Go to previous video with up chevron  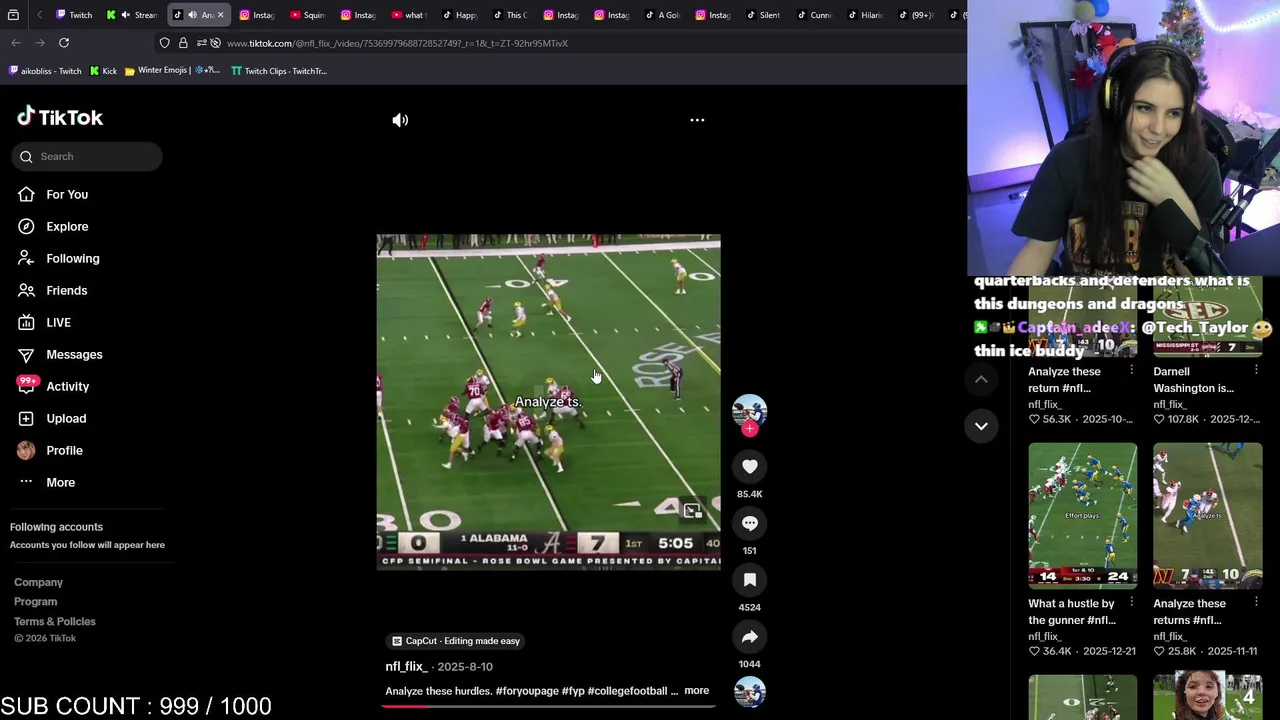tap(981, 379)
